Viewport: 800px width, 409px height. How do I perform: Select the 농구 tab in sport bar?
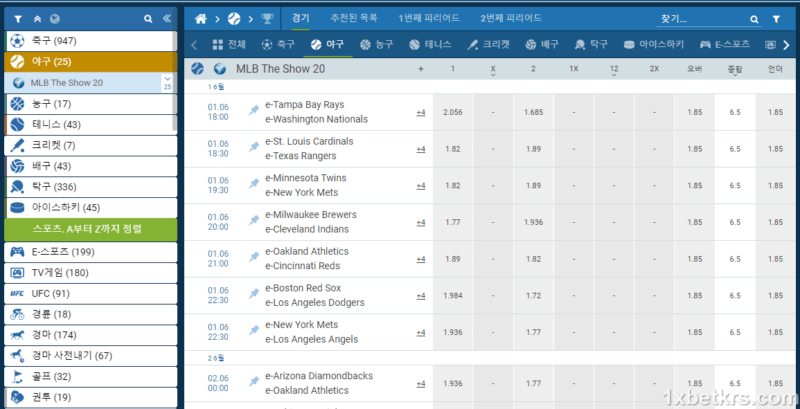pyautogui.click(x=377, y=44)
